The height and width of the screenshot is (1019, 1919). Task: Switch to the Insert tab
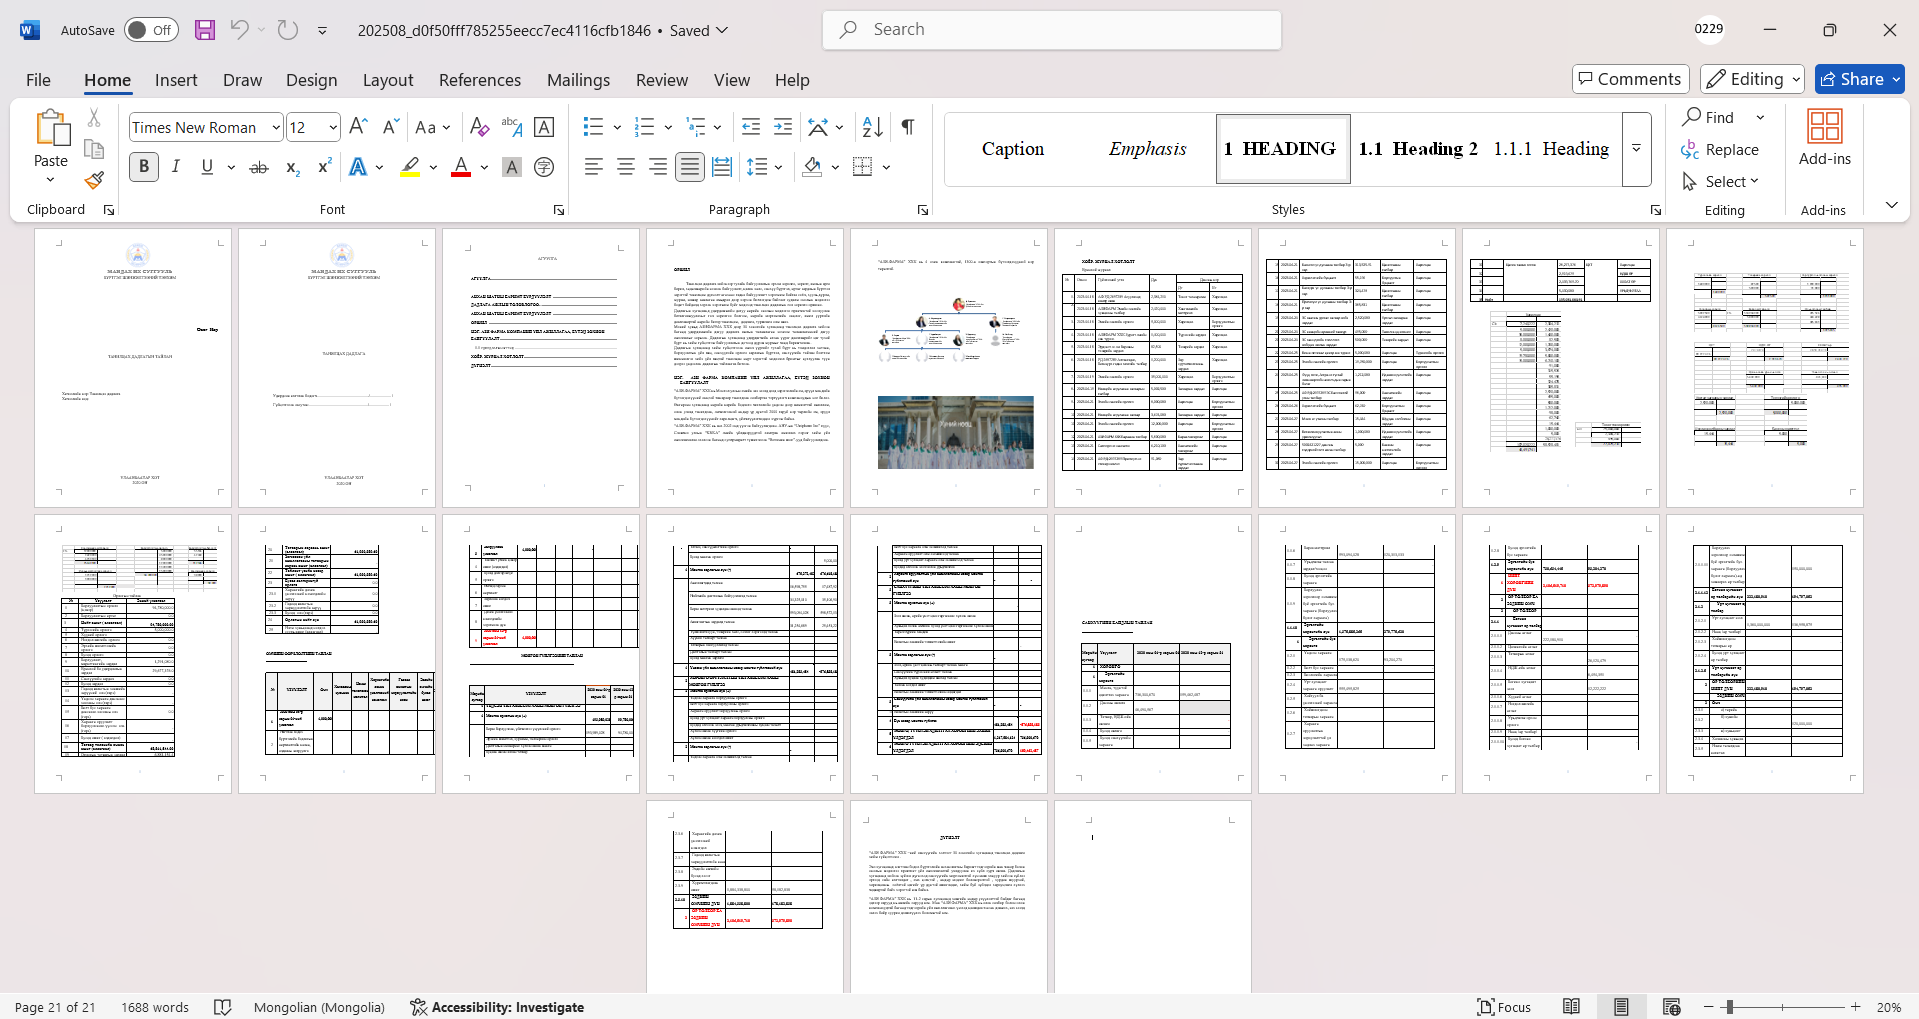(x=176, y=80)
